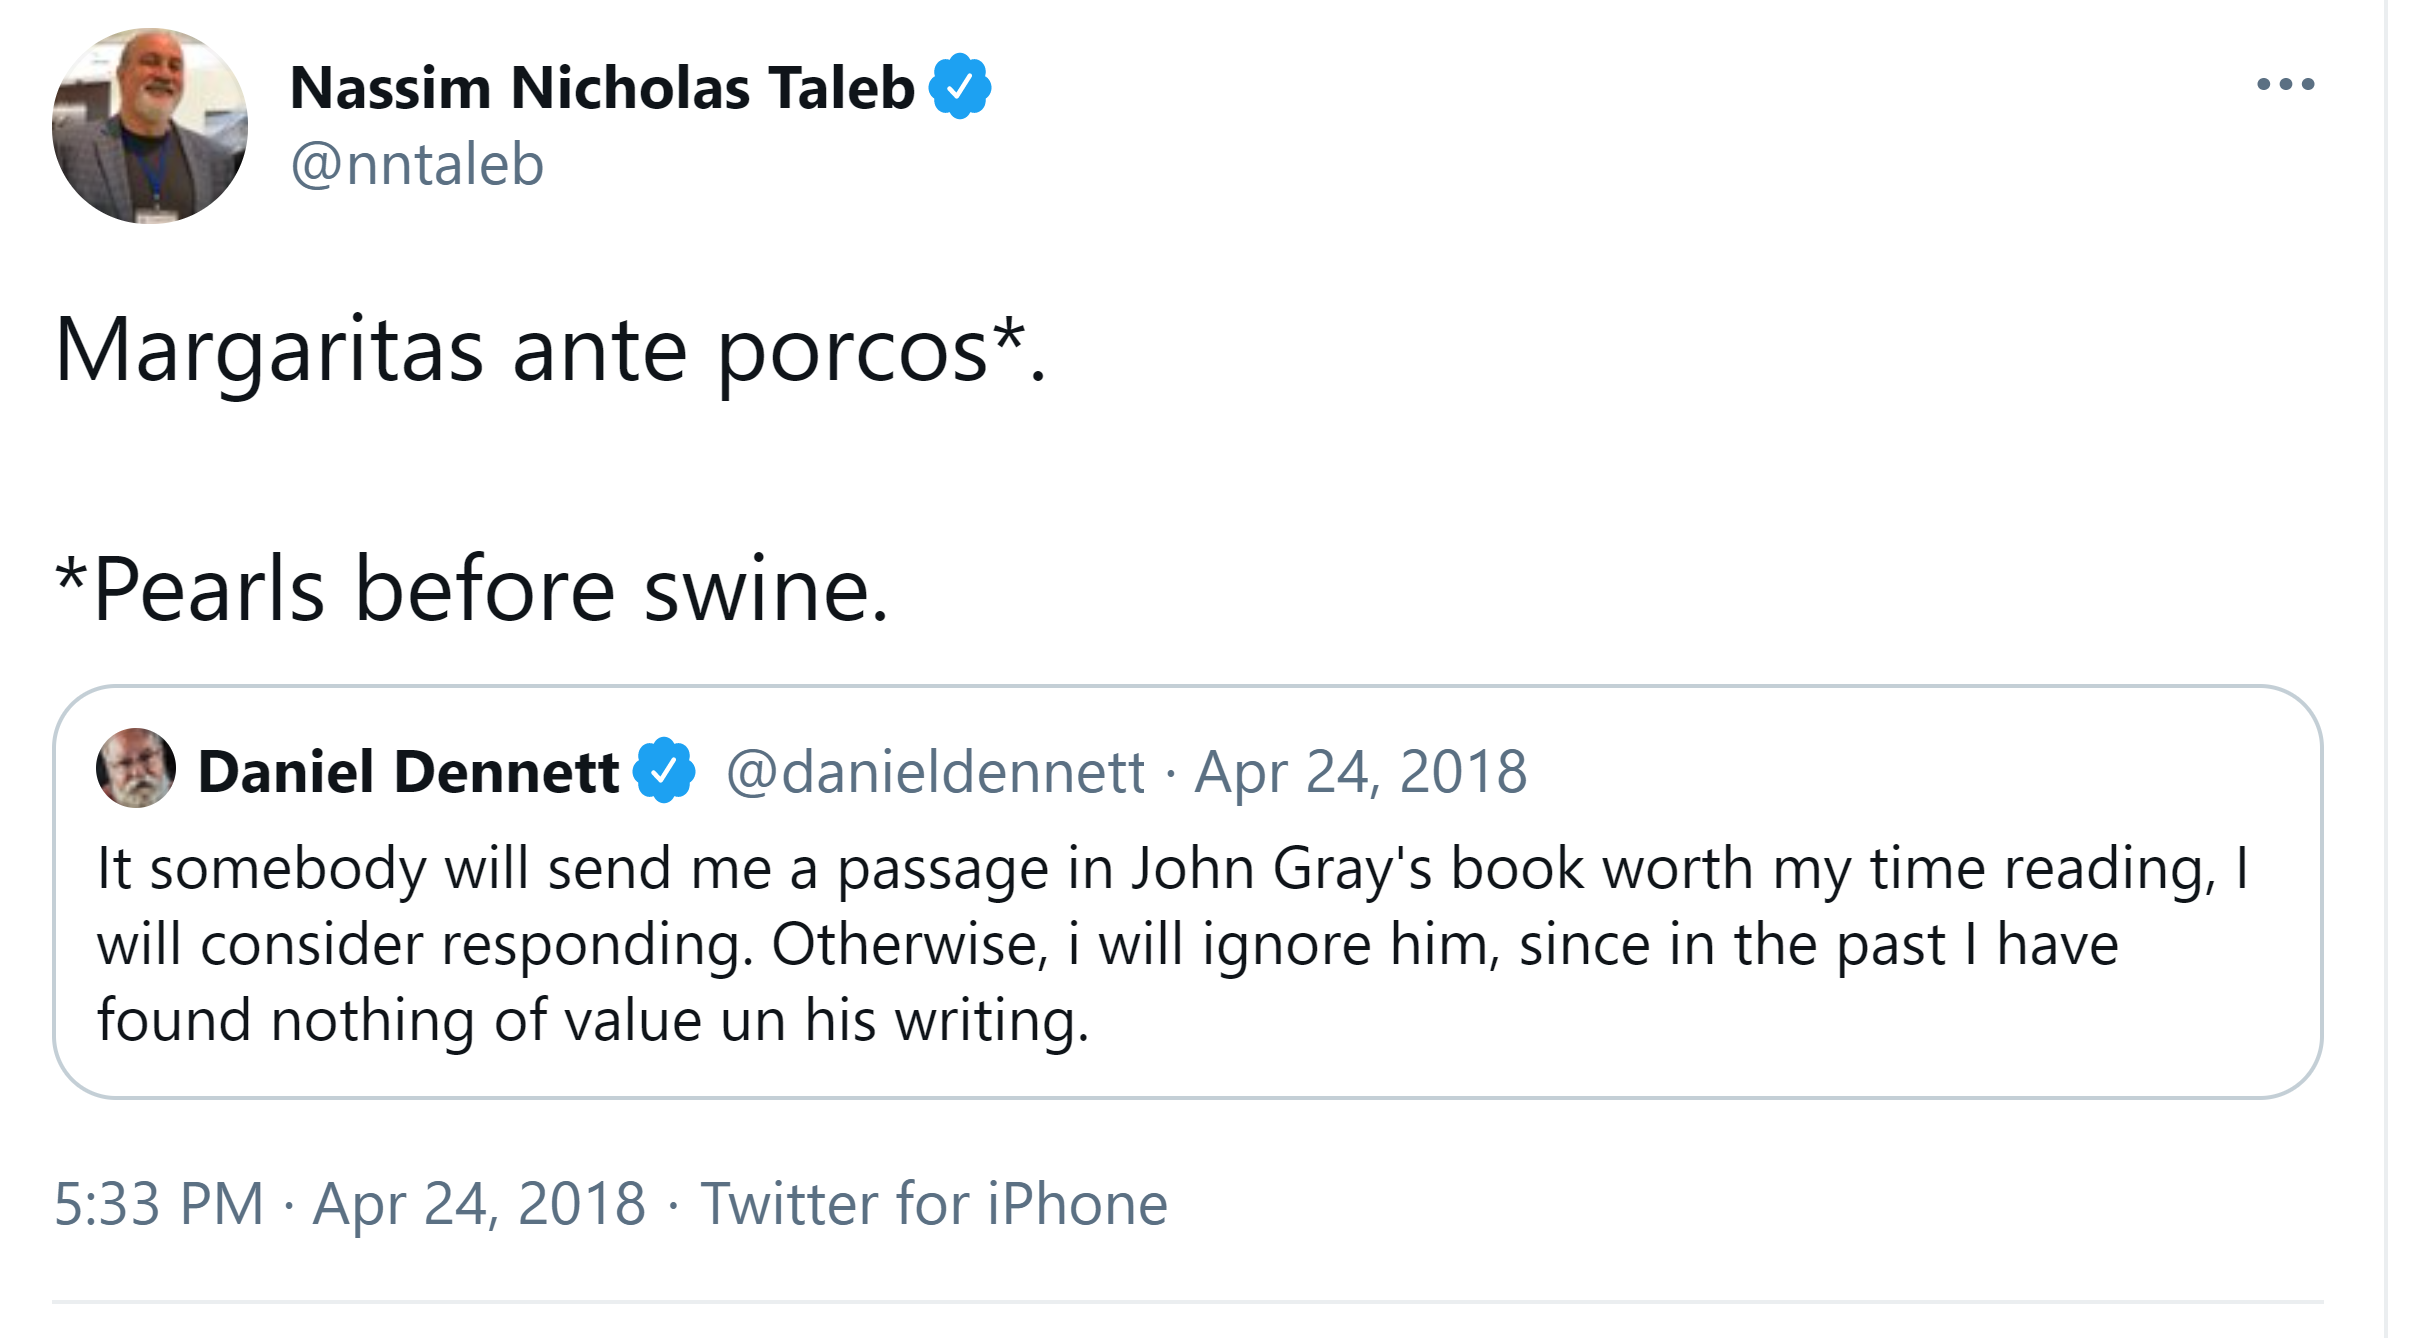Visit the @danieldennett handle
Screen dimensions: 2414x1338
point(935,772)
